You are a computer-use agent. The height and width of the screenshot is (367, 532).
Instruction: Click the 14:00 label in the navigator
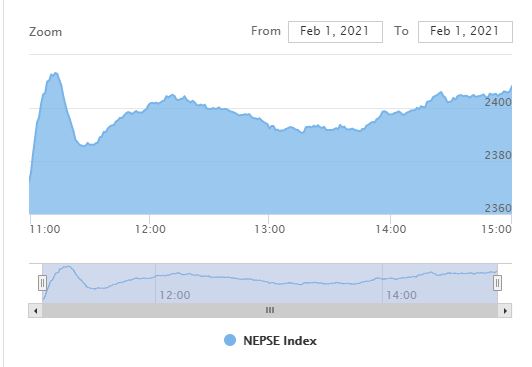point(401,295)
